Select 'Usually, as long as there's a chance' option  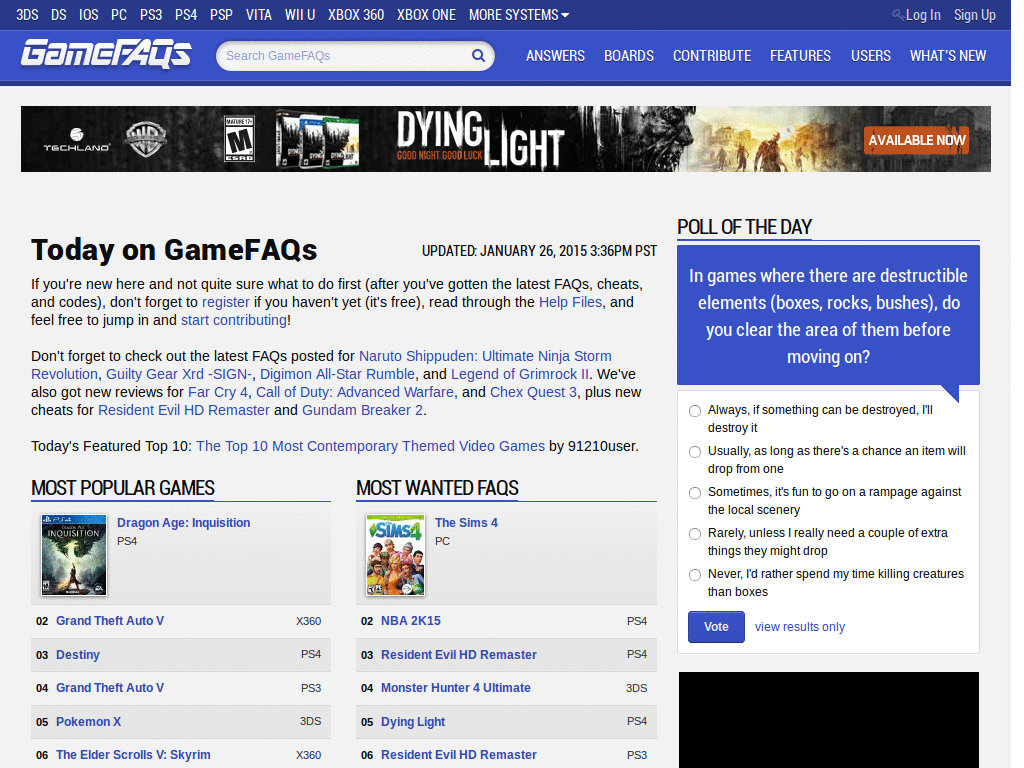(x=695, y=452)
